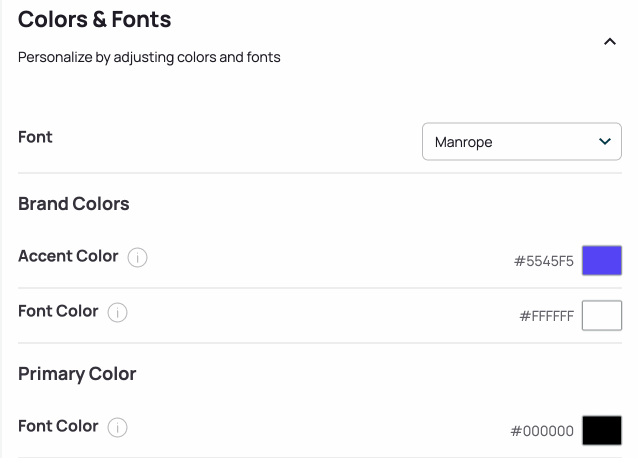Click the Accent Color label
Viewport: 638px width, 458px height.
pyautogui.click(x=68, y=256)
